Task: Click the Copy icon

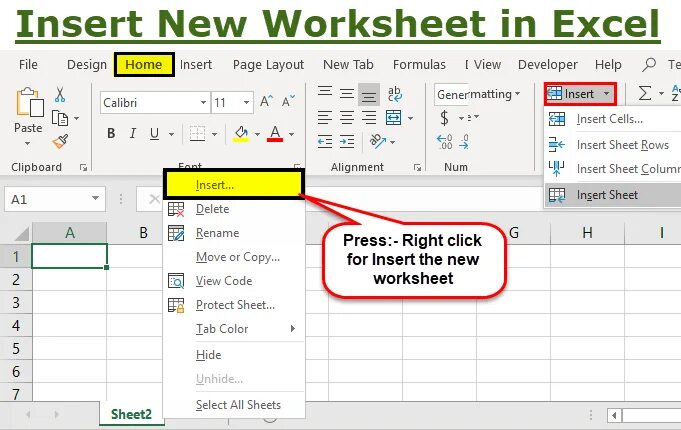Action: 60,118
